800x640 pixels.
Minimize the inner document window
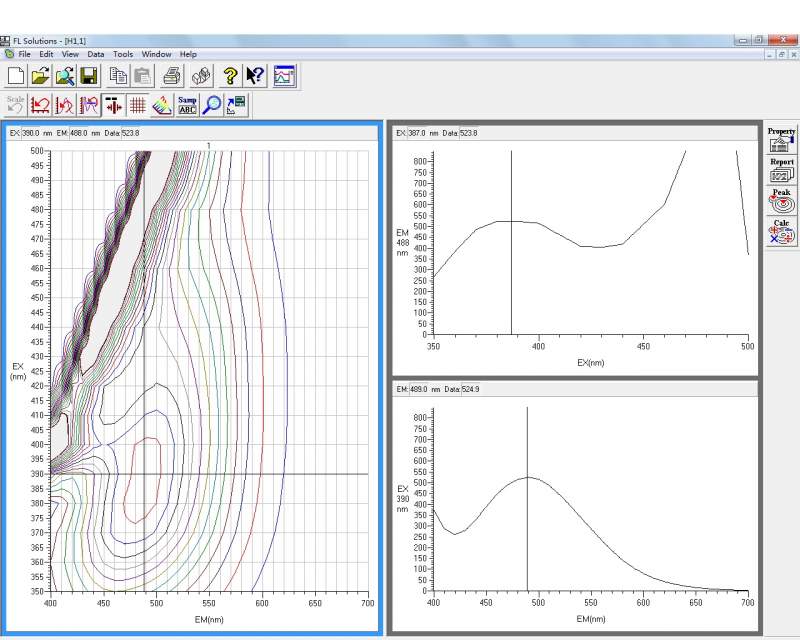tap(770, 54)
